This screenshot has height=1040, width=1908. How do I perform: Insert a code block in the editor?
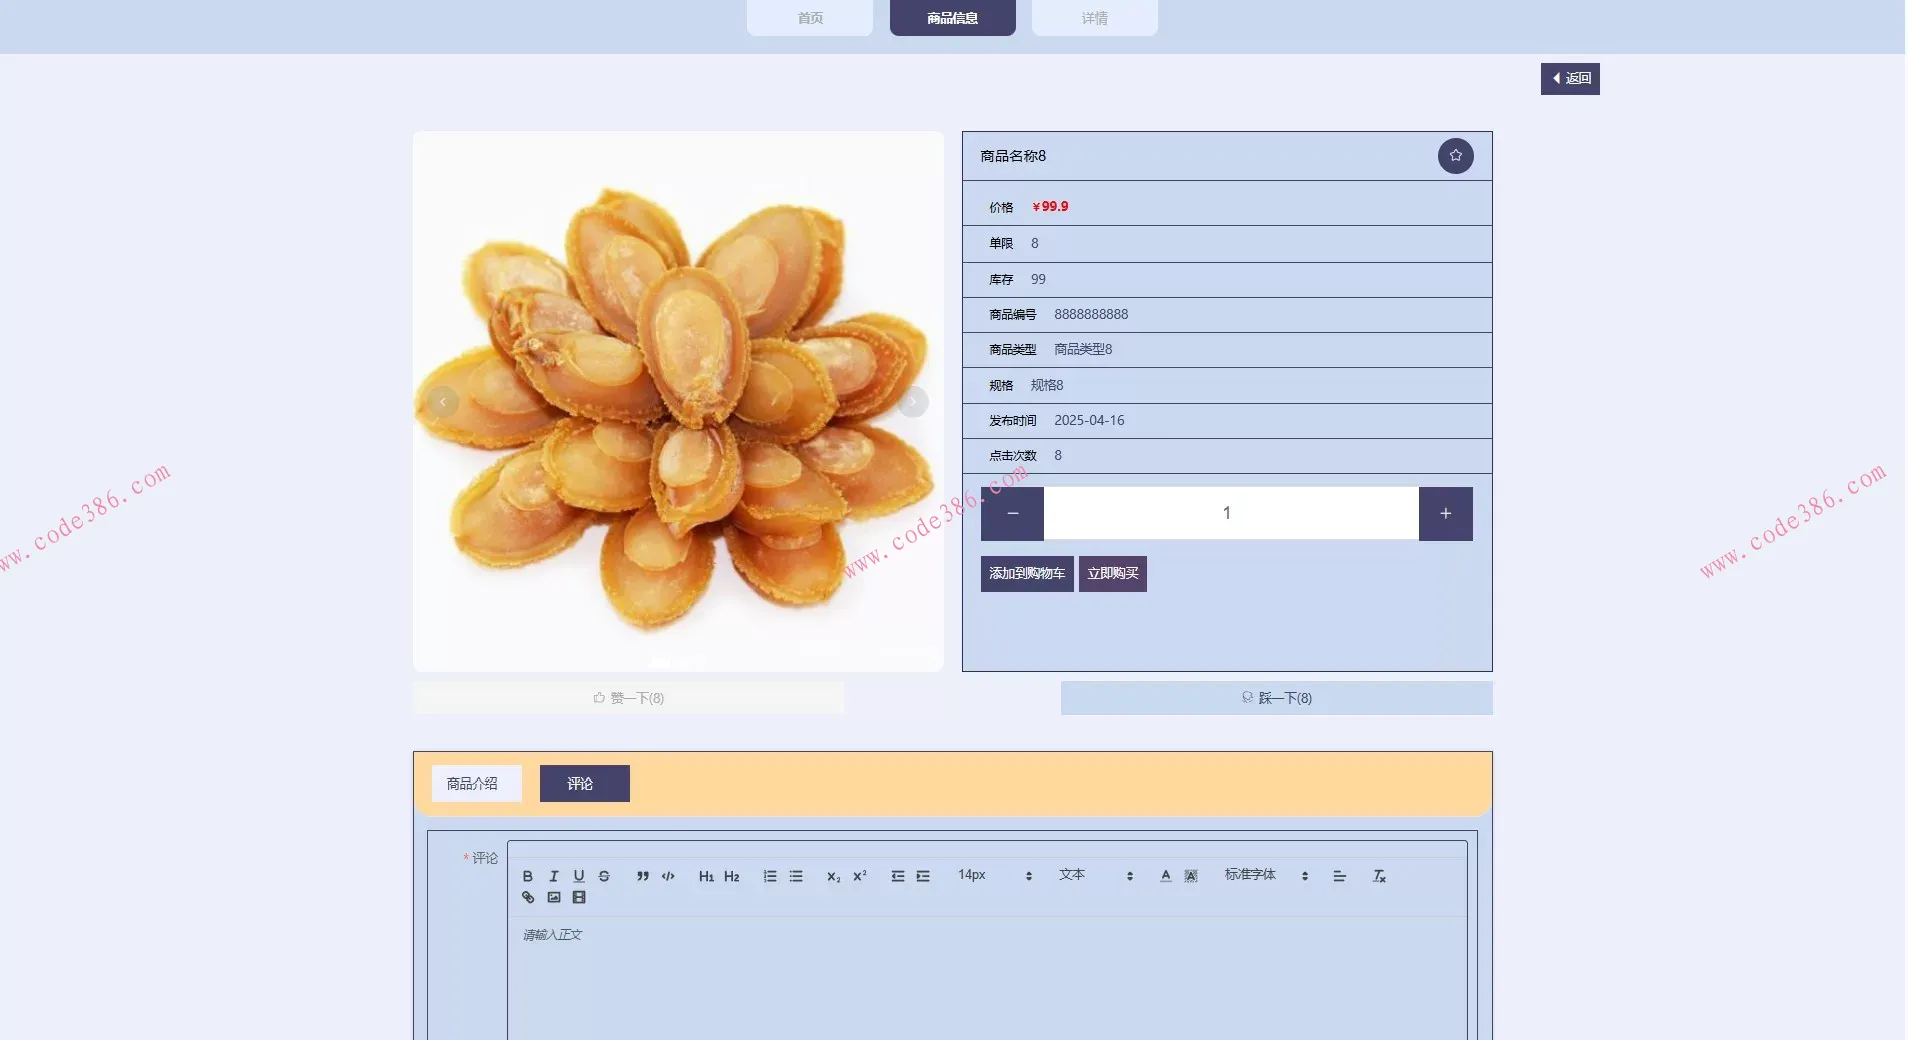click(x=668, y=876)
